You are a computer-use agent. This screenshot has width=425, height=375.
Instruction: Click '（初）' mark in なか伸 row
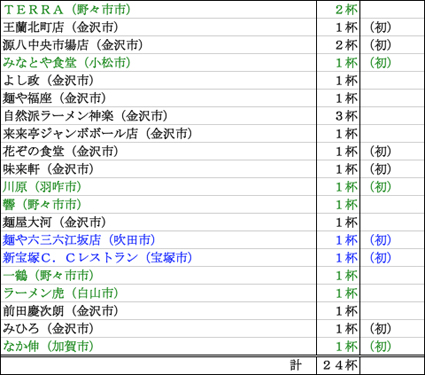(x=380, y=346)
